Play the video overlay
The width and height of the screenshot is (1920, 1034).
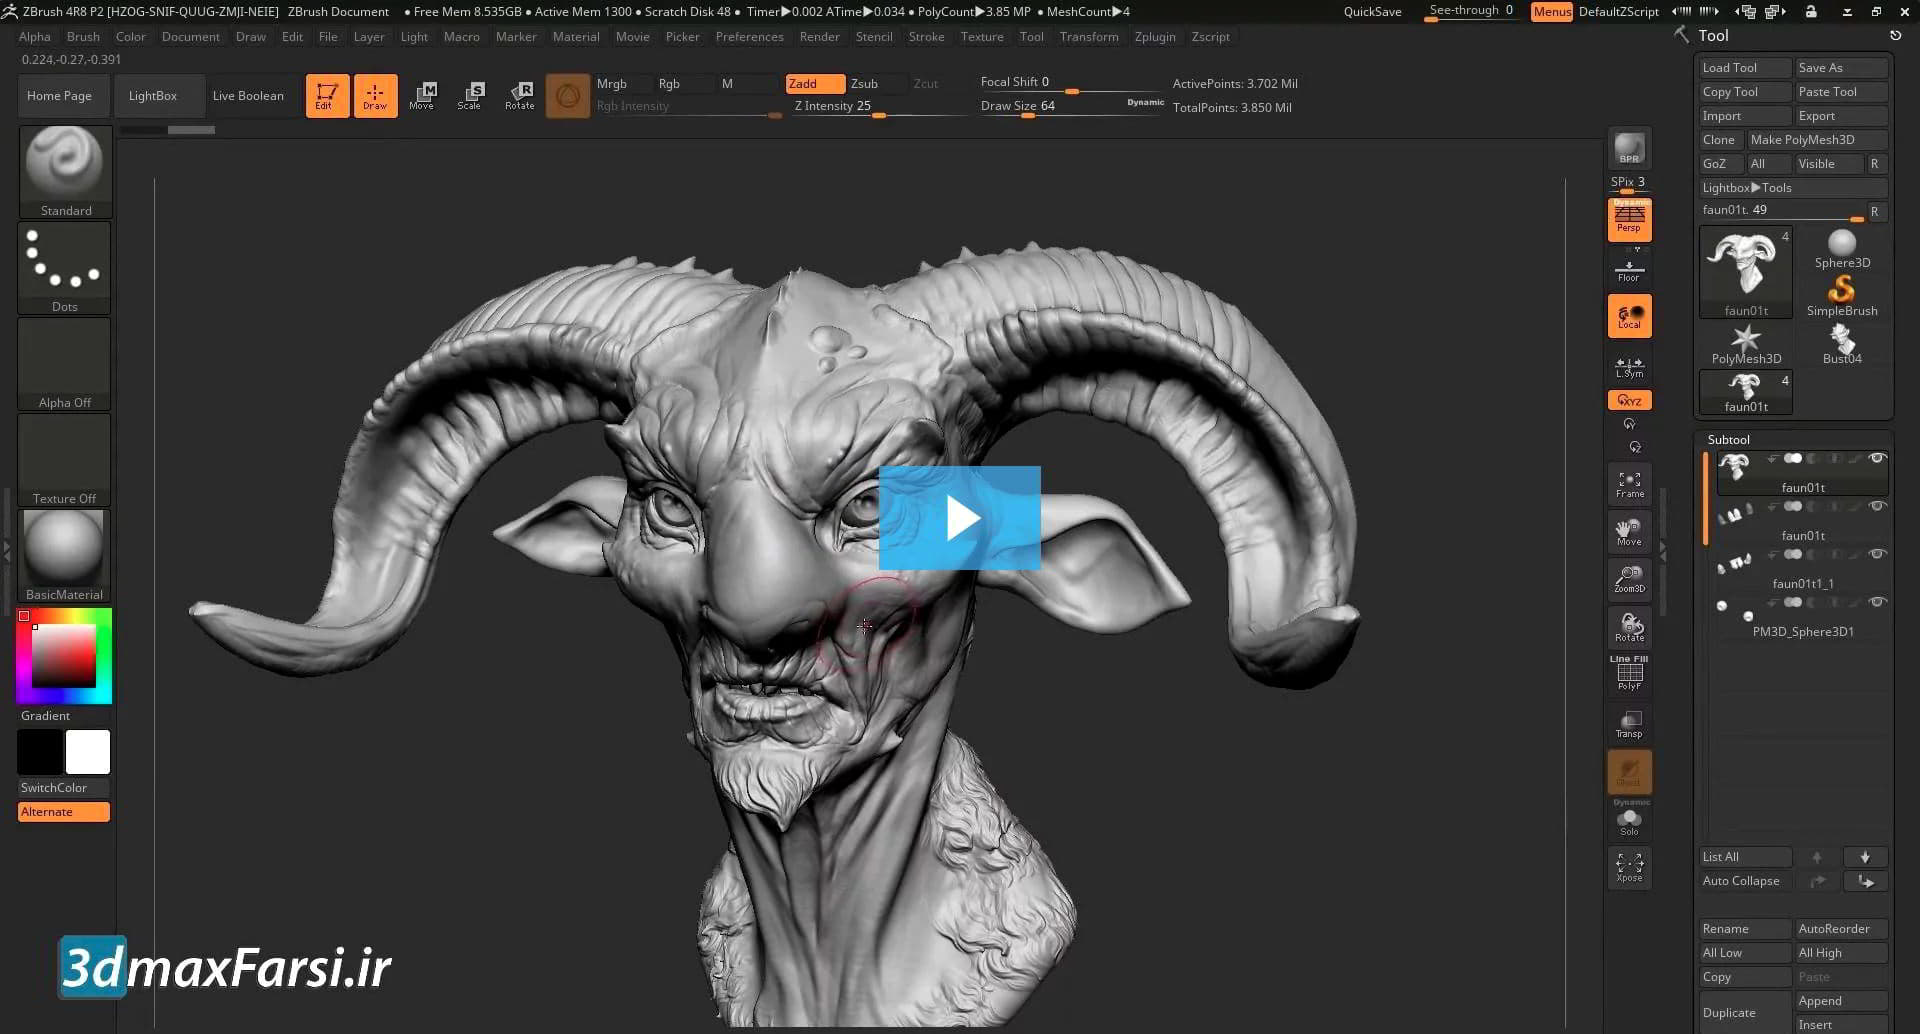coord(959,518)
